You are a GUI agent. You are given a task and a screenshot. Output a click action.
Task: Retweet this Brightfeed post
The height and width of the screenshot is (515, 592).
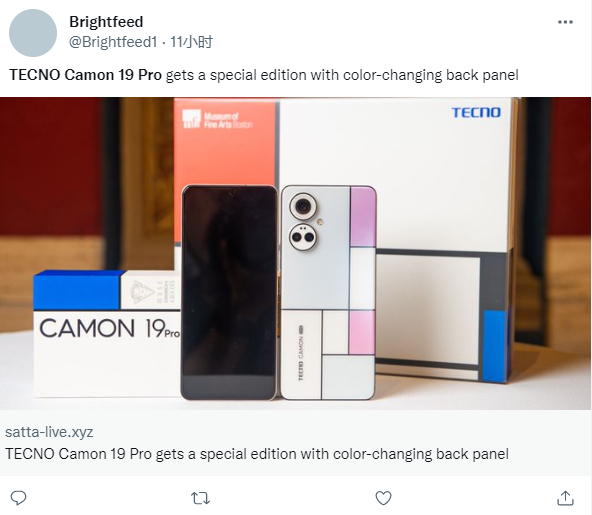pos(200,498)
